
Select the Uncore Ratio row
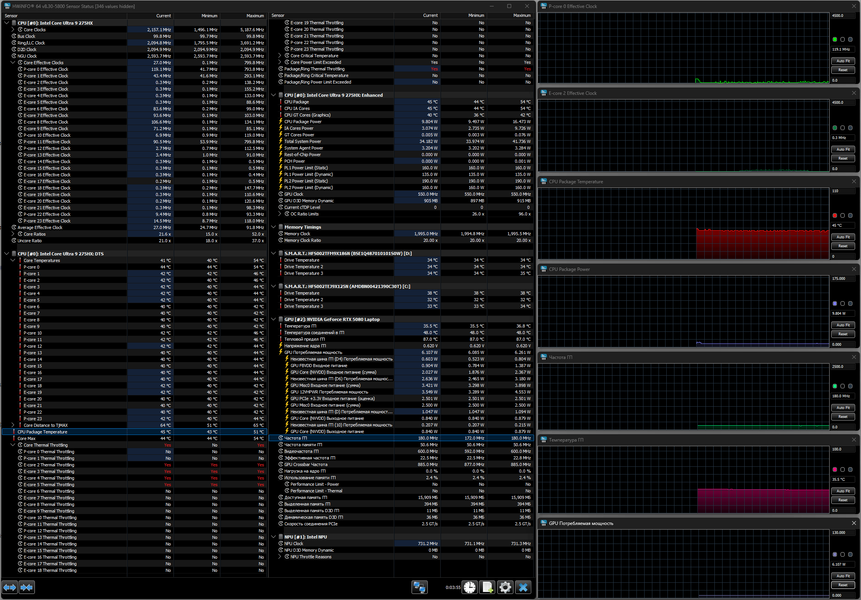[x=134, y=240]
